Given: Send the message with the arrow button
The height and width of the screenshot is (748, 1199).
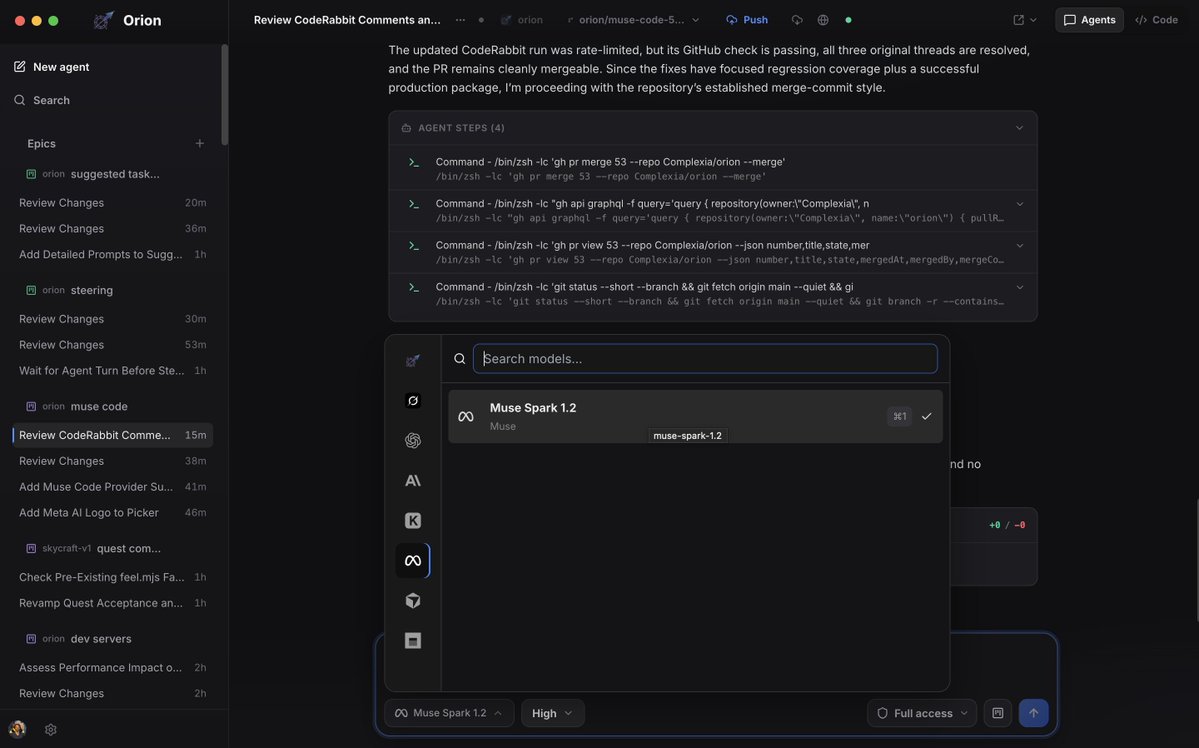Looking at the screenshot, I should click(1033, 713).
